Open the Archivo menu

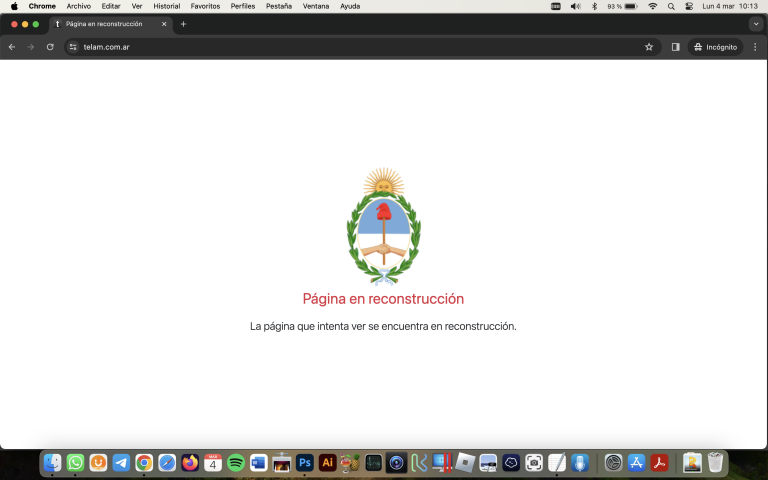pyautogui.click(x=78, y=6)
